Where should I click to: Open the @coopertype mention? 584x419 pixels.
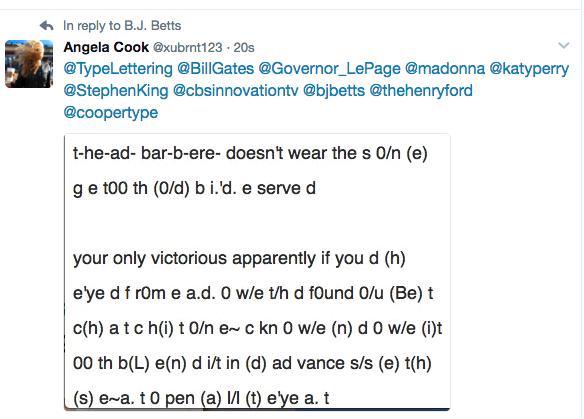111,113
